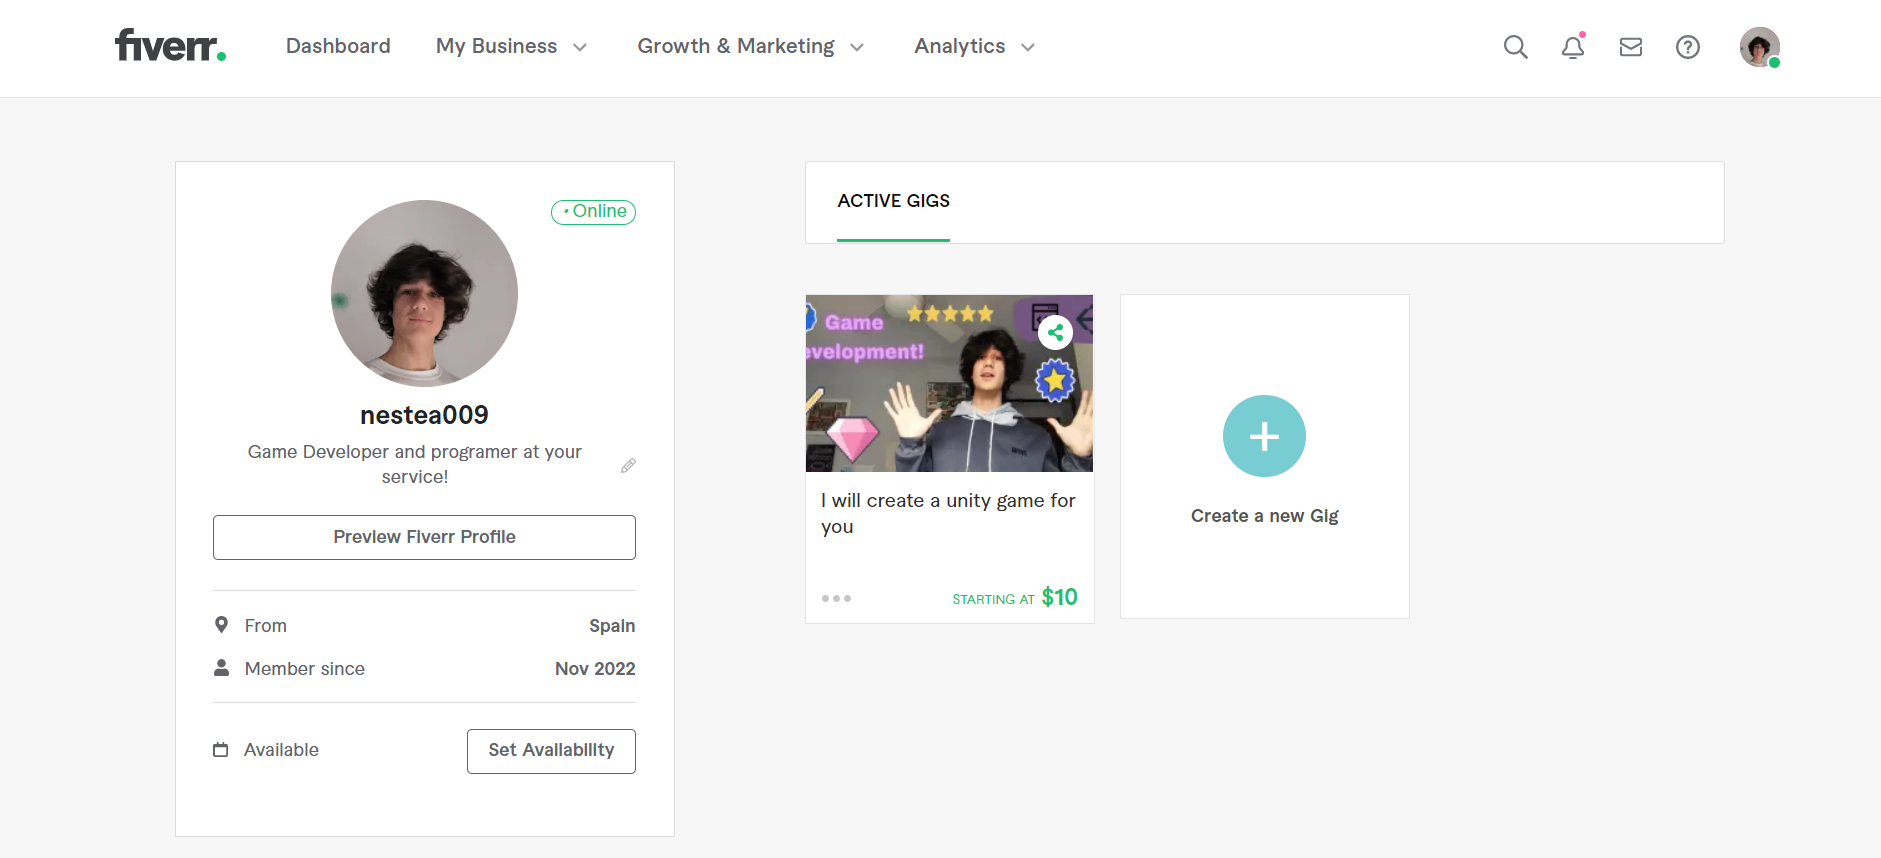
Task: Select the Active Gigs tab
Action: click(x=893, y=201)
